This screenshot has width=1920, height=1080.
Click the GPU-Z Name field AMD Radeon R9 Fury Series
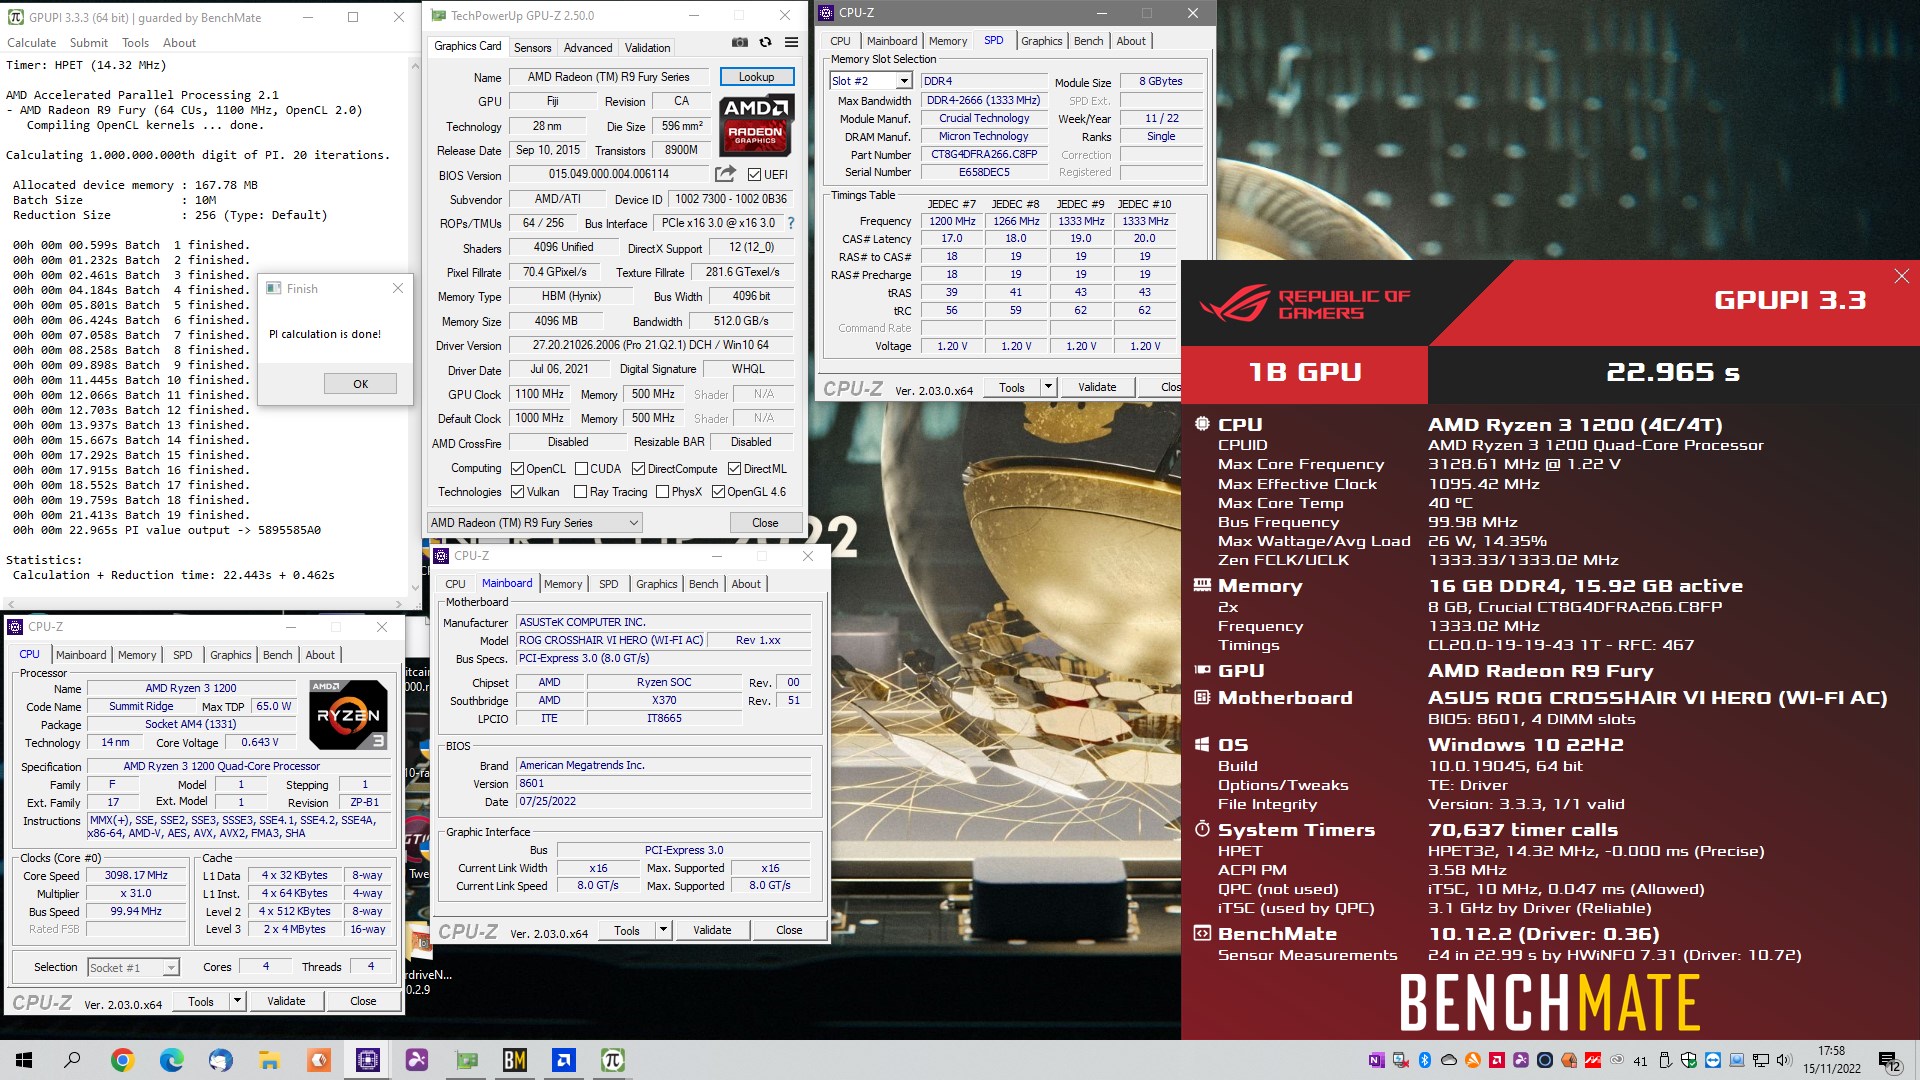click(609, 77)
